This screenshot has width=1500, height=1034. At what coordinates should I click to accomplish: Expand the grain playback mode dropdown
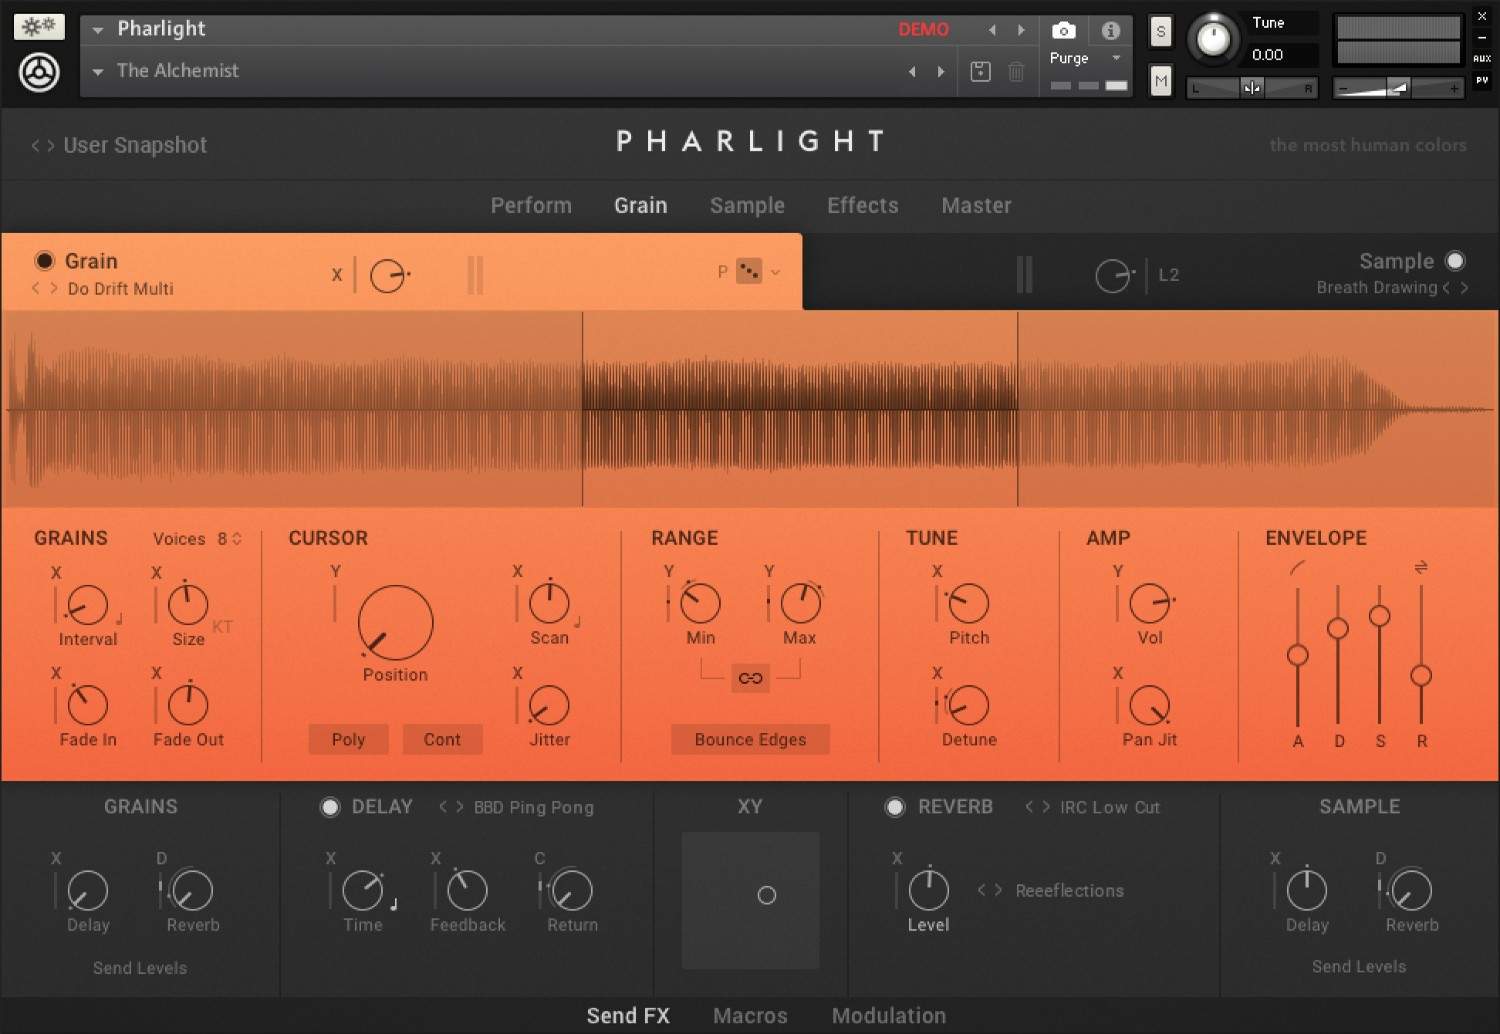773,271
